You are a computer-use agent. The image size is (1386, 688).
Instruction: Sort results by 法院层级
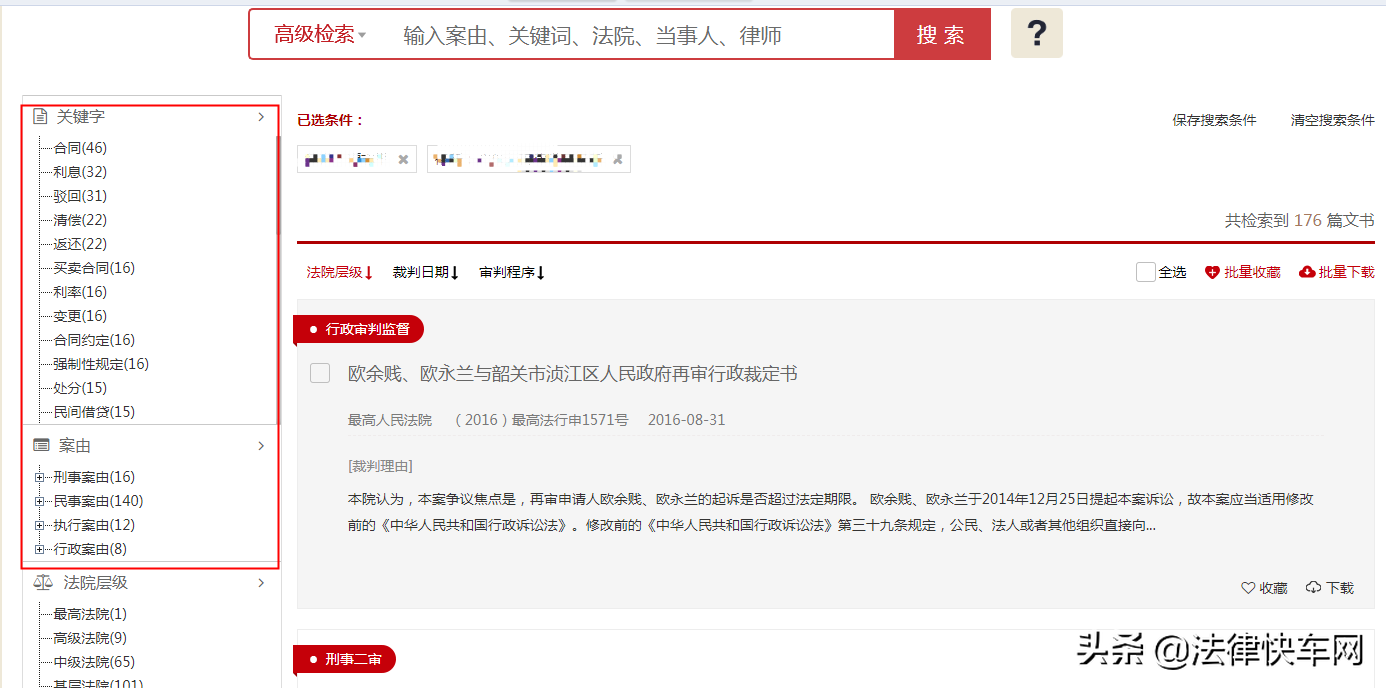[339, 271]
